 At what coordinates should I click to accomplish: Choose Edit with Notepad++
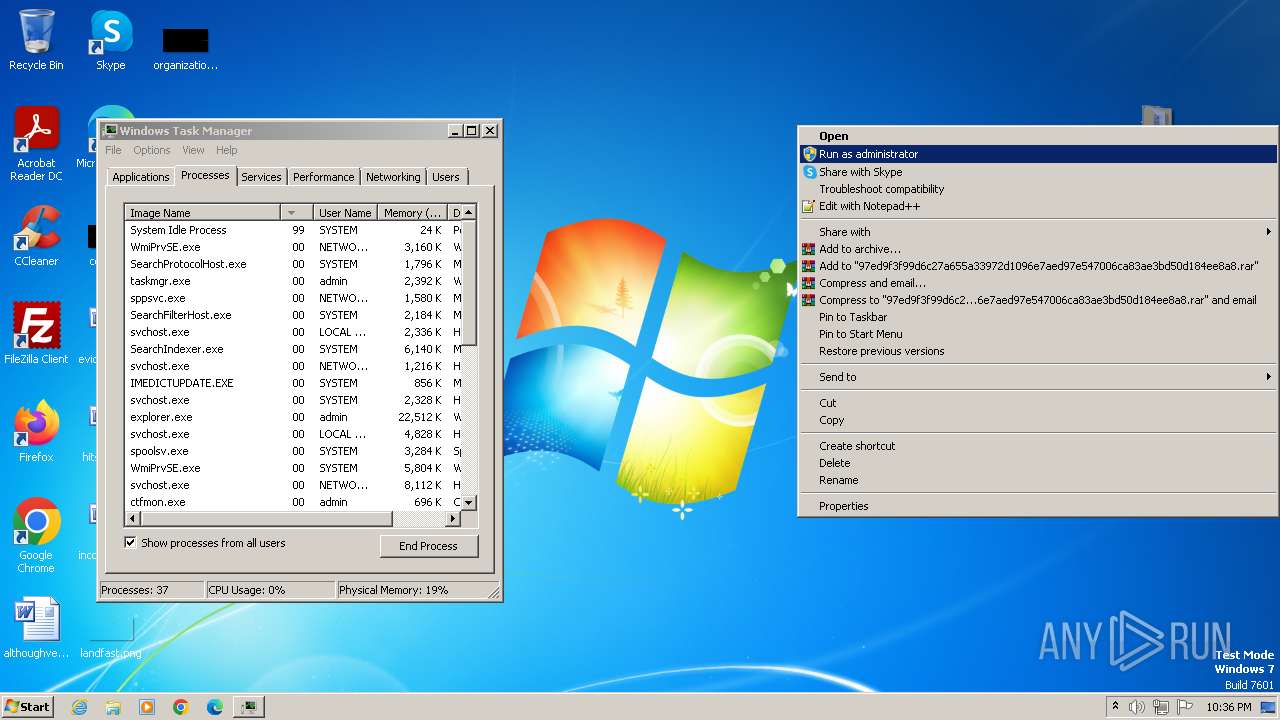1038,206
